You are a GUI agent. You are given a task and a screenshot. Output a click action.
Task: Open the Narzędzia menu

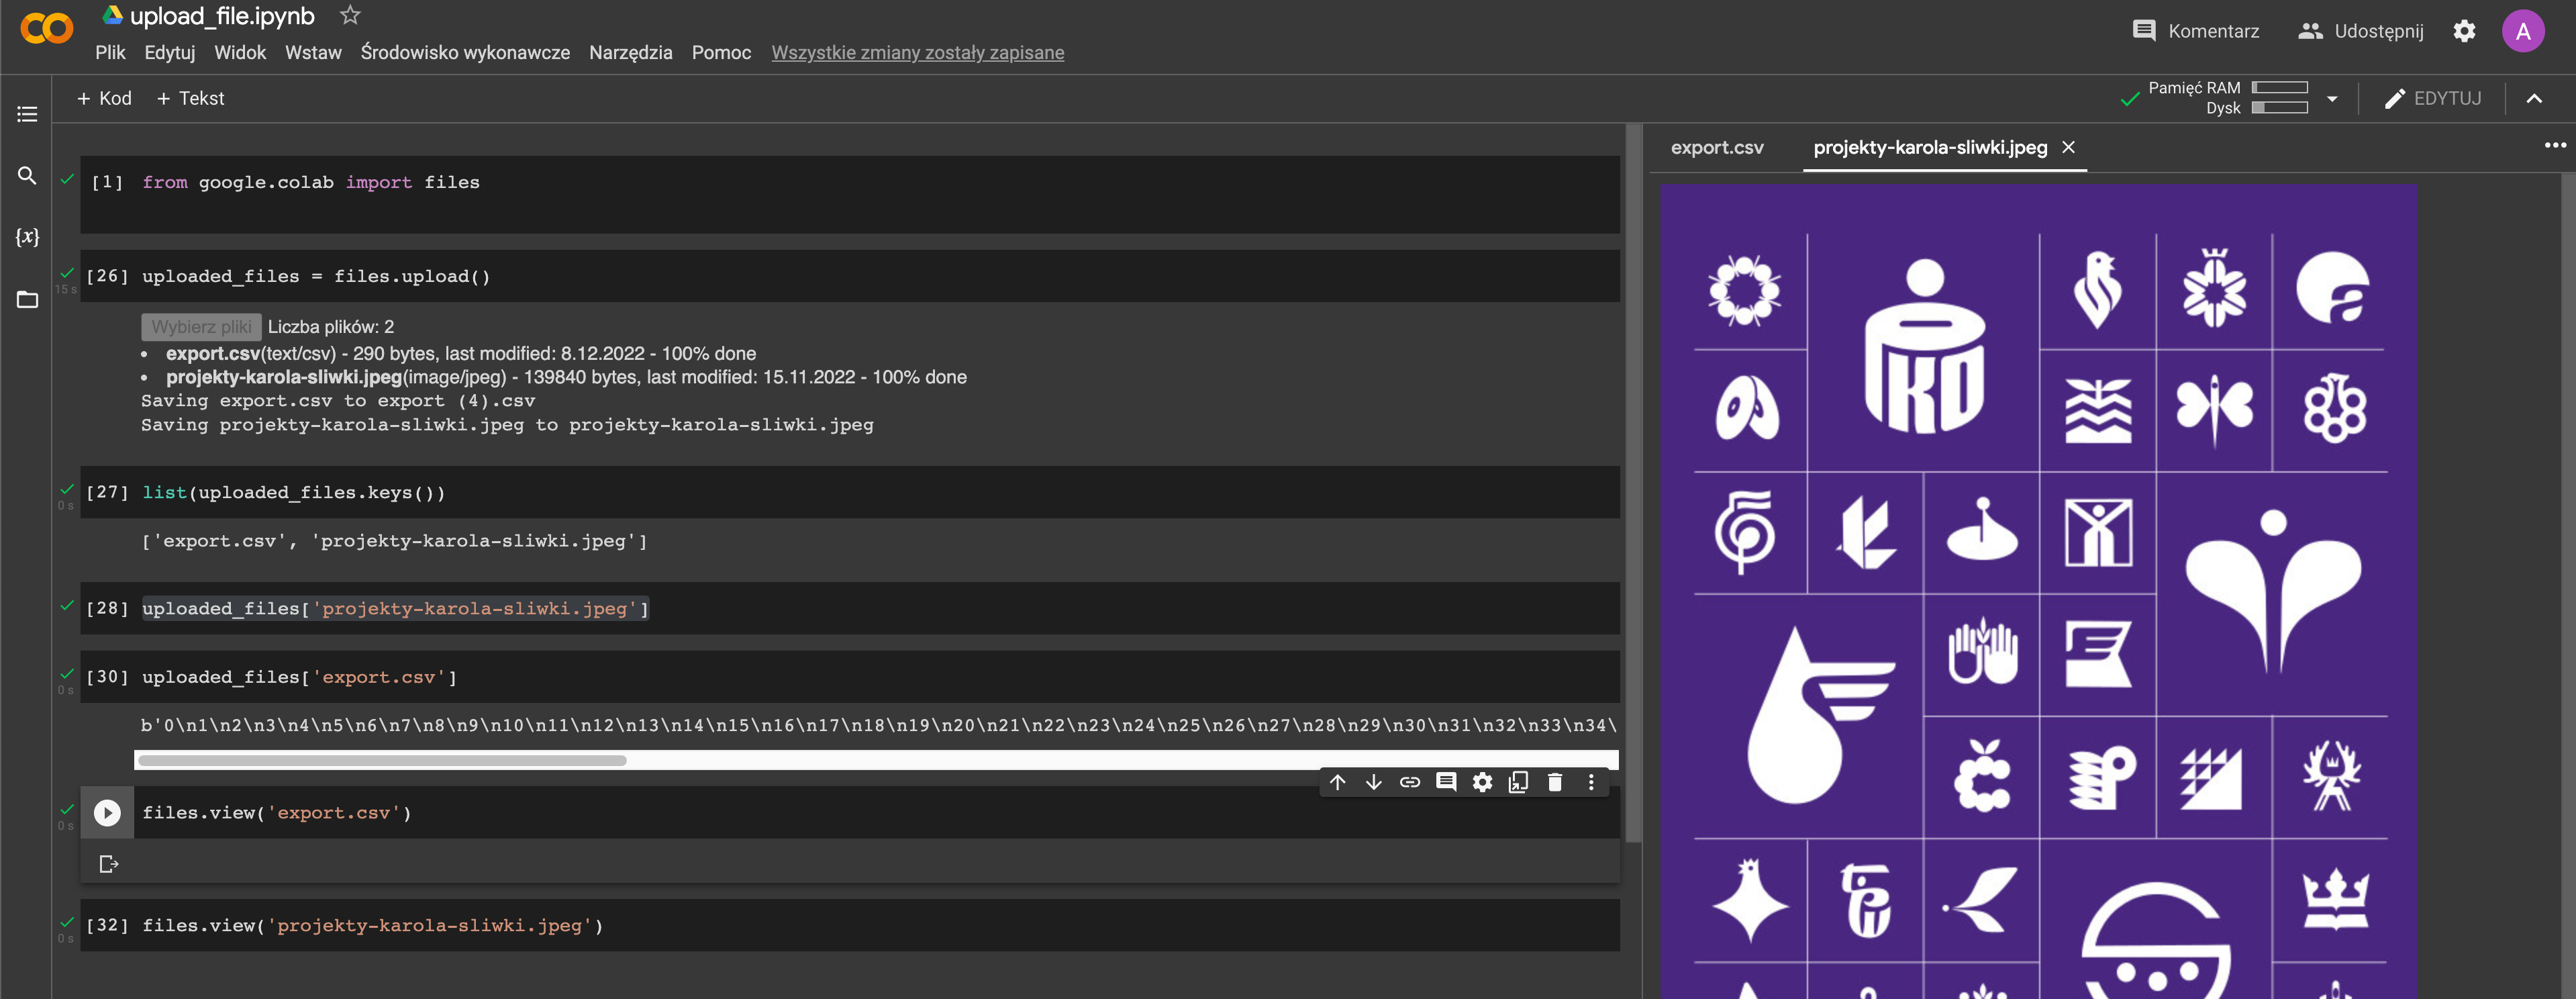[x=630, y=52]
